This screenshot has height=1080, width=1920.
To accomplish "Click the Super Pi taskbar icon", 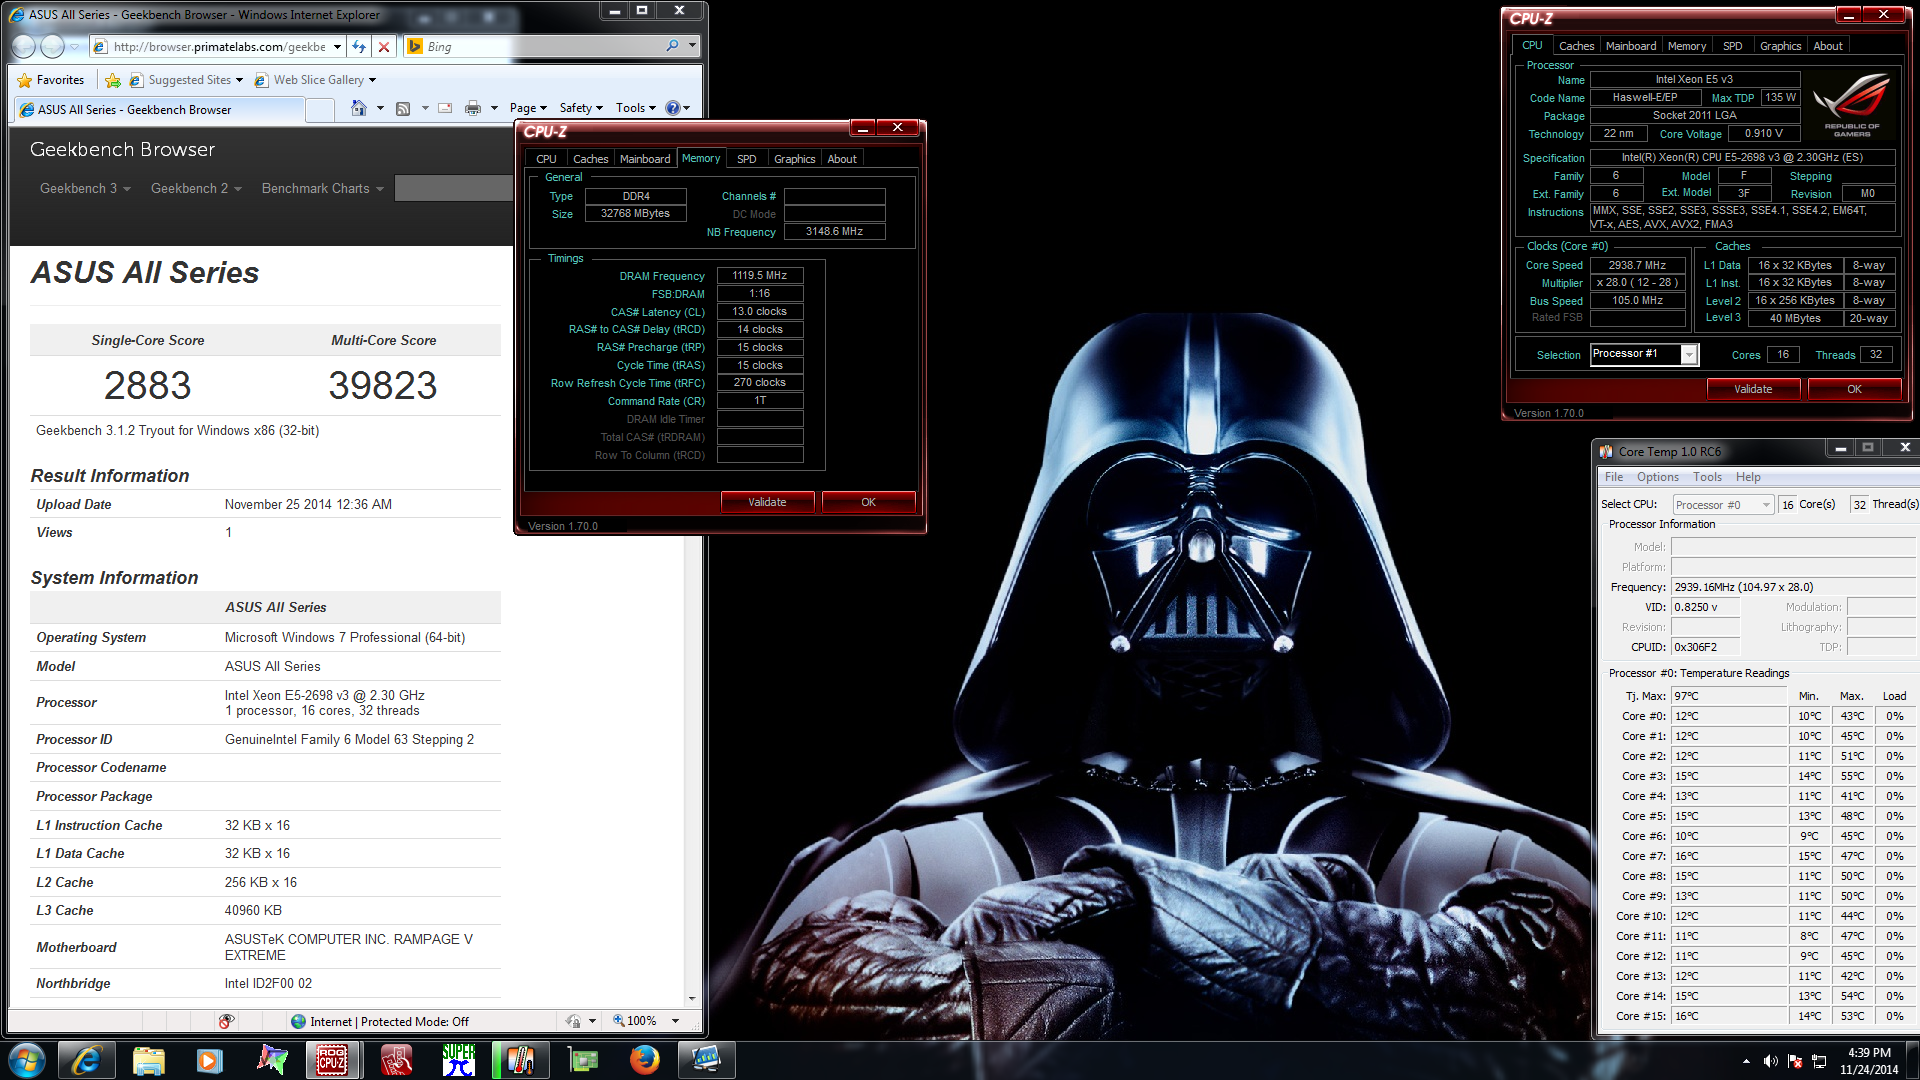I will tap(458, 1060).
